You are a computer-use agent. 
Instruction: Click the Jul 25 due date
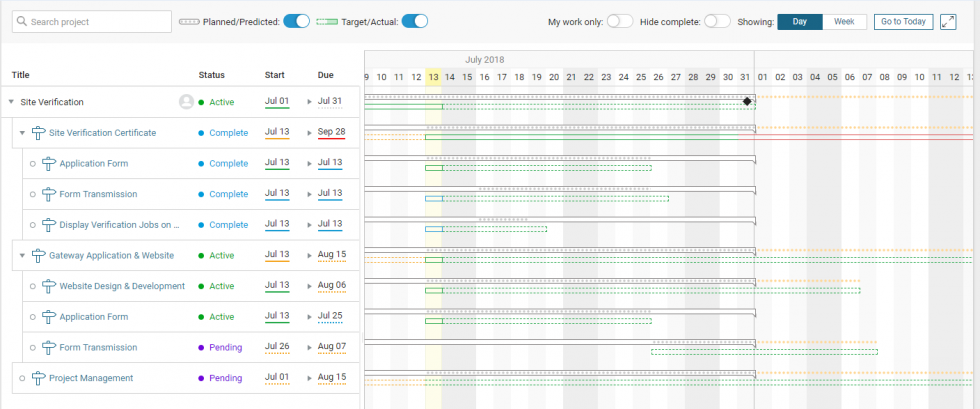point(330,316)
